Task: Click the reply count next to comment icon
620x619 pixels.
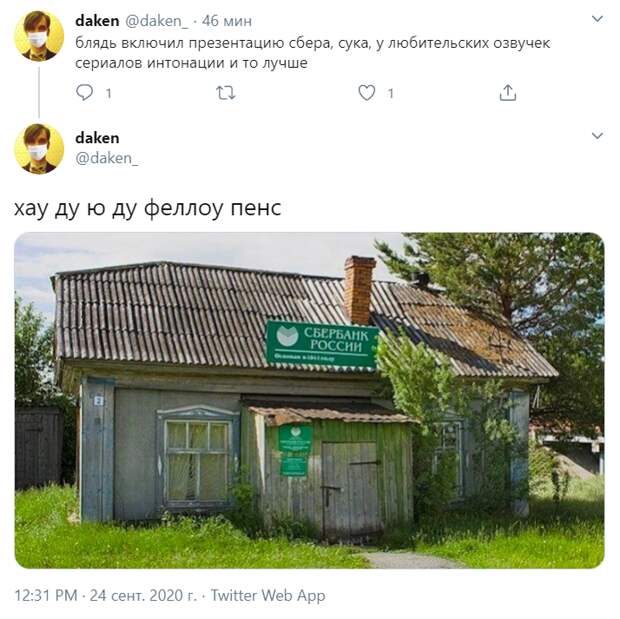Action: click(108, 93)
